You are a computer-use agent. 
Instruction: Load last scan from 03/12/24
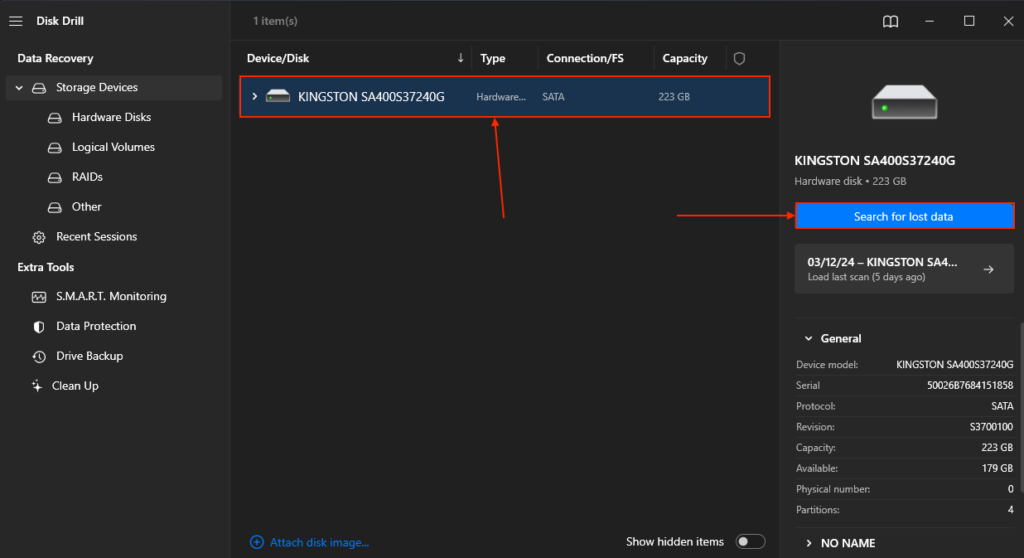click(904, 269)
